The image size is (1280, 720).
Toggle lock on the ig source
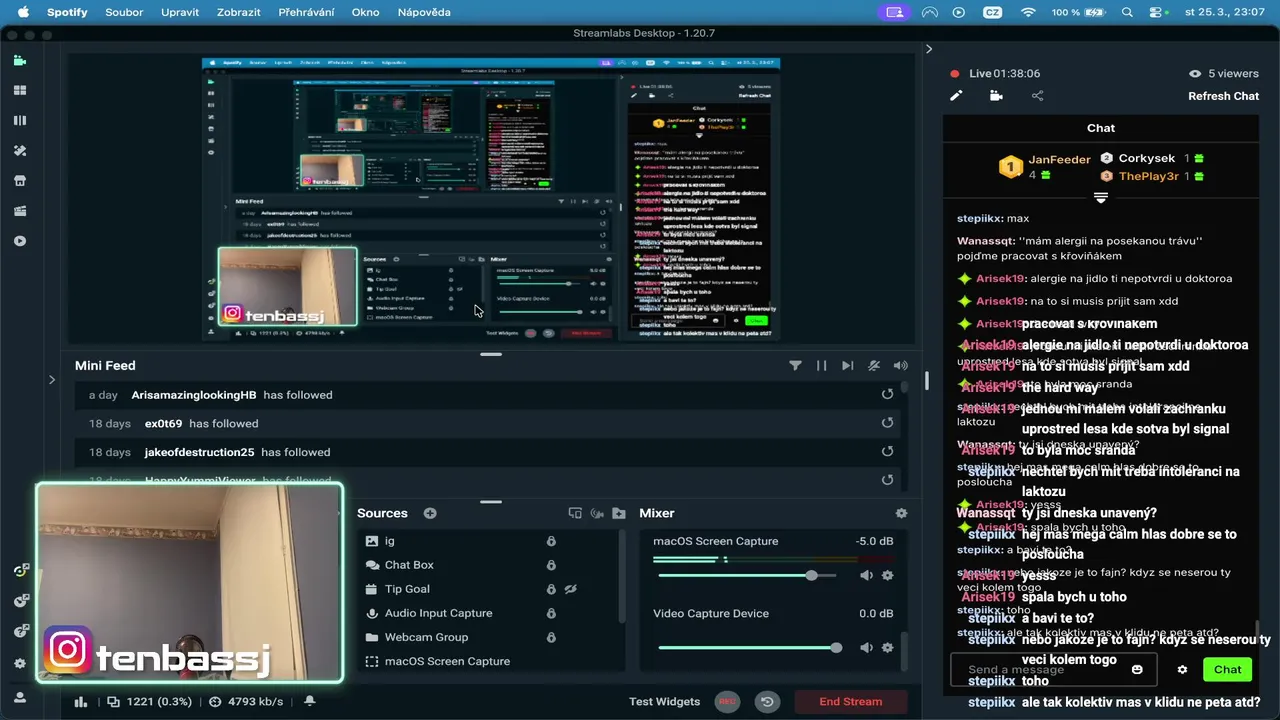[551, 541]
